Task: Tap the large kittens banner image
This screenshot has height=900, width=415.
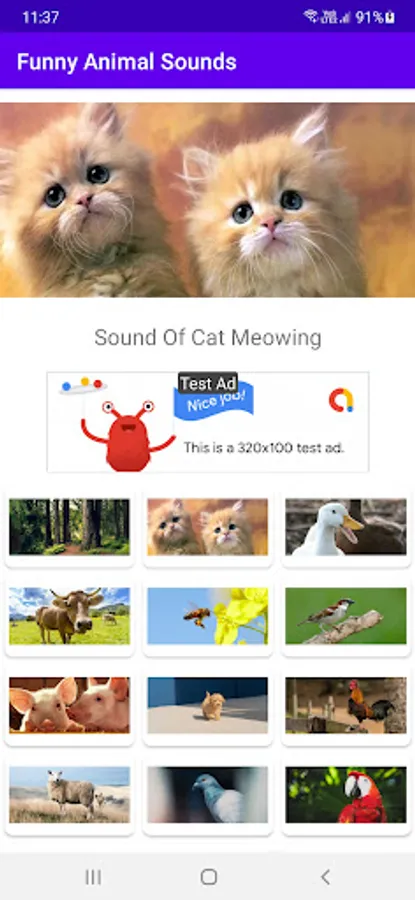Action: [x=207, y=200]
